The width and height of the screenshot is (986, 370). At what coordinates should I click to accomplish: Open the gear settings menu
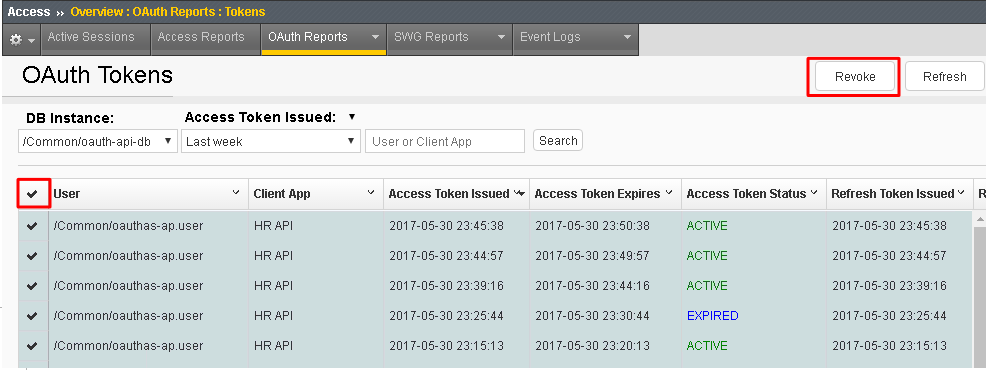click(x=22, y=39)
